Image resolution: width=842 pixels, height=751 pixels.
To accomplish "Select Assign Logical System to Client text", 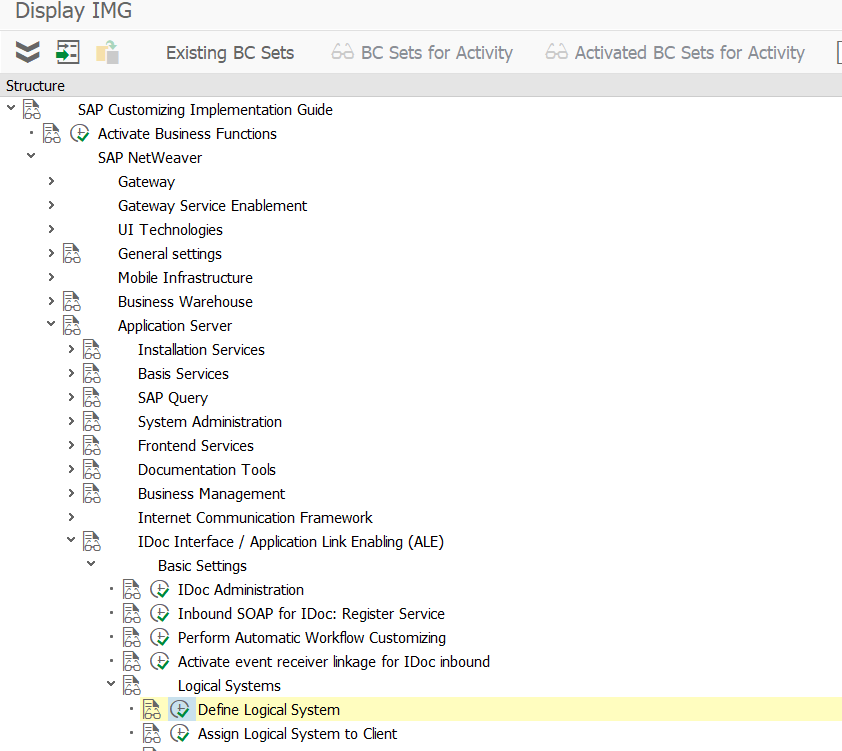I will coord(297,734).
